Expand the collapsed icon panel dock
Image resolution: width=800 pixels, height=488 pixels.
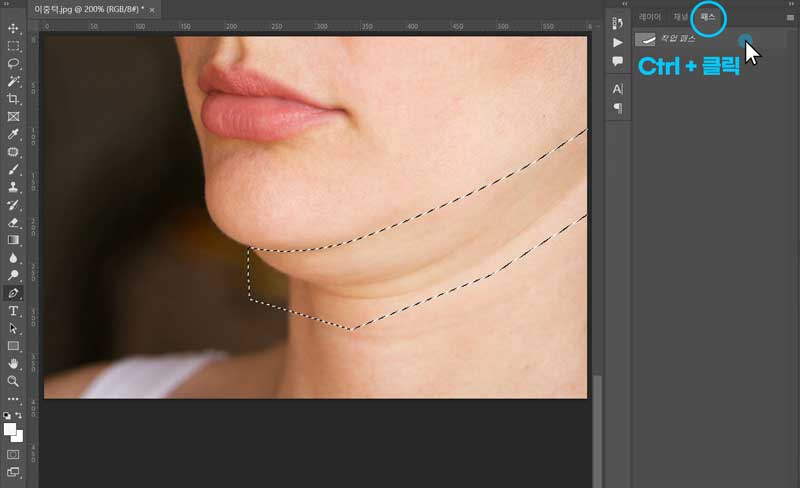coord(624,4)
